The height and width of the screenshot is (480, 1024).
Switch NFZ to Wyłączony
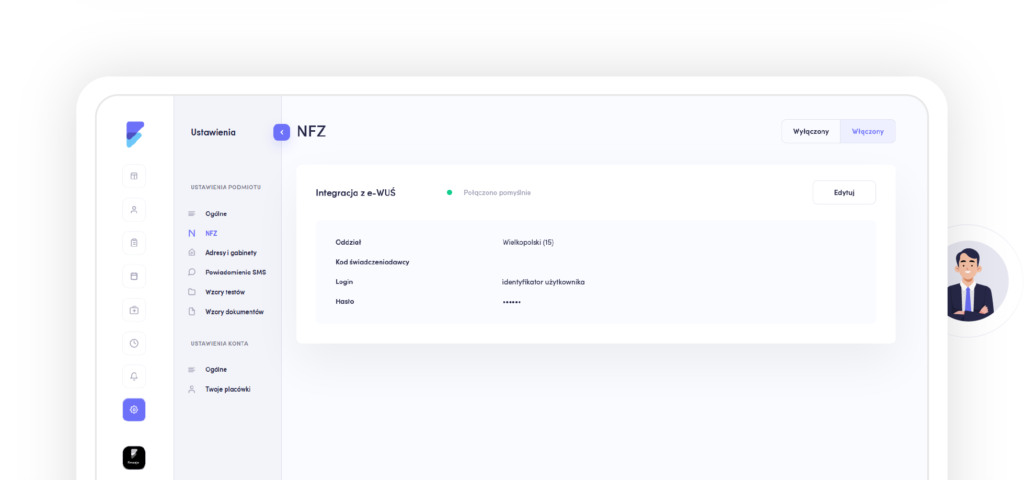pyautogui.click(x=811, y=131)
